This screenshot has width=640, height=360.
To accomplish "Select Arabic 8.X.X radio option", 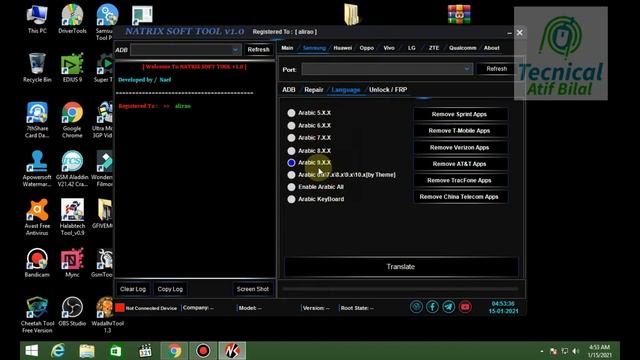I will (x=291, y=151).
